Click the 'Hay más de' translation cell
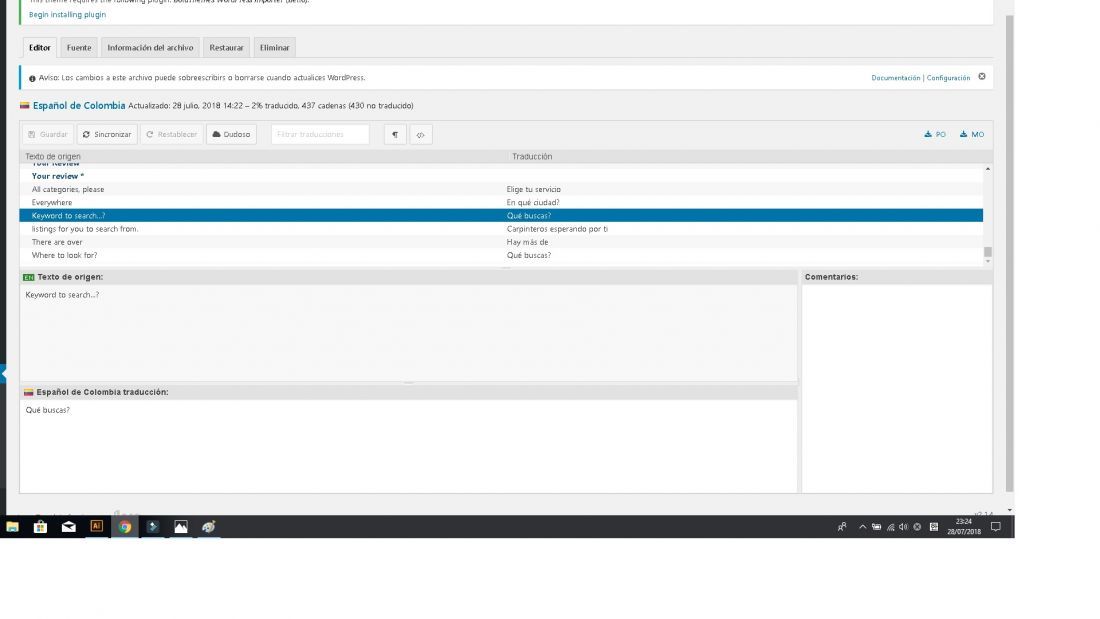Viewport: 1100px width, 619px height. (528, 242)
